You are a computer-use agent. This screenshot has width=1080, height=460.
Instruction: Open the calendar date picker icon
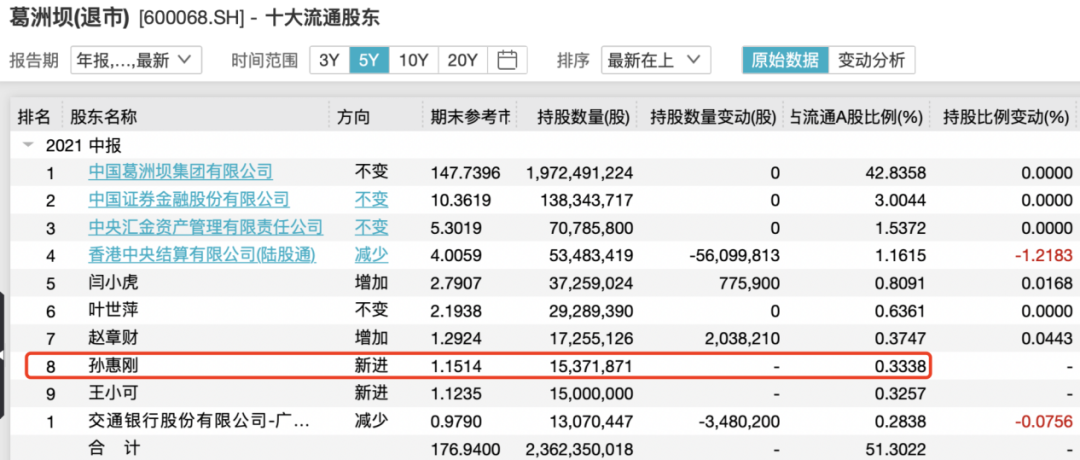click(x=507, y=60)
